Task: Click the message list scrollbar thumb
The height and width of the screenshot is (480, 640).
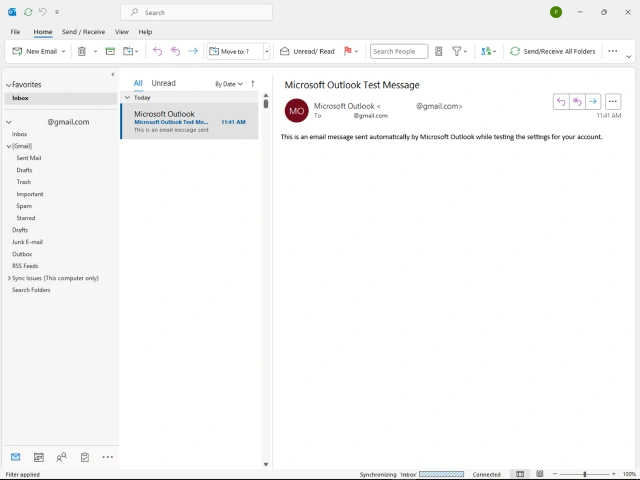Action: (266, 104)
